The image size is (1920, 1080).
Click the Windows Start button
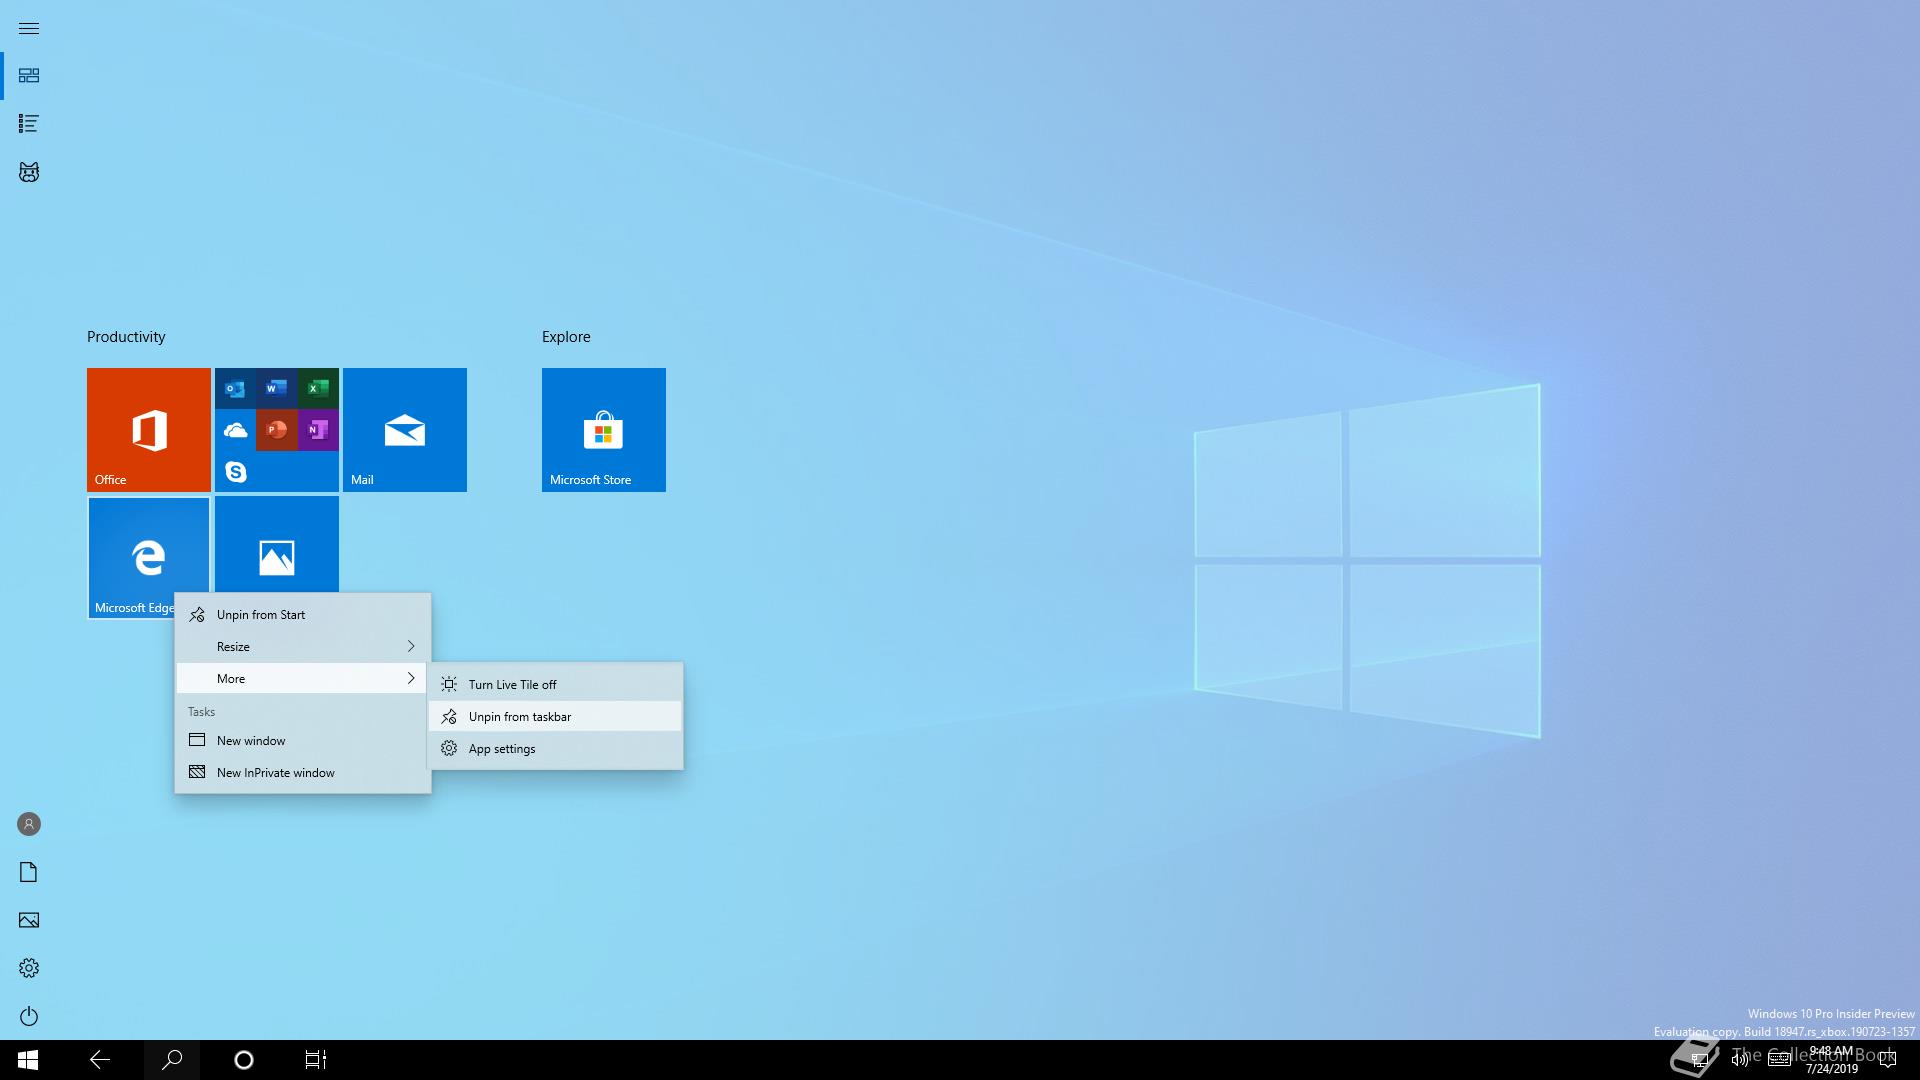28,1060
